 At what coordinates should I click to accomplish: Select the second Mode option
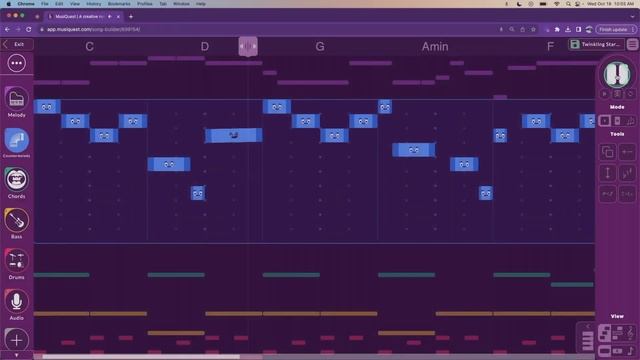[618, 121]
